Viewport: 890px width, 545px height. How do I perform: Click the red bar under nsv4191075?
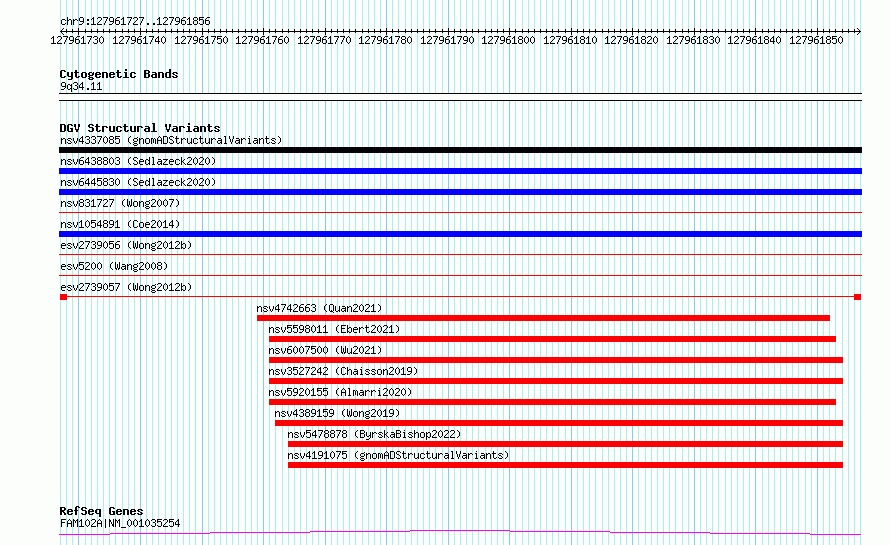point(565,465)
